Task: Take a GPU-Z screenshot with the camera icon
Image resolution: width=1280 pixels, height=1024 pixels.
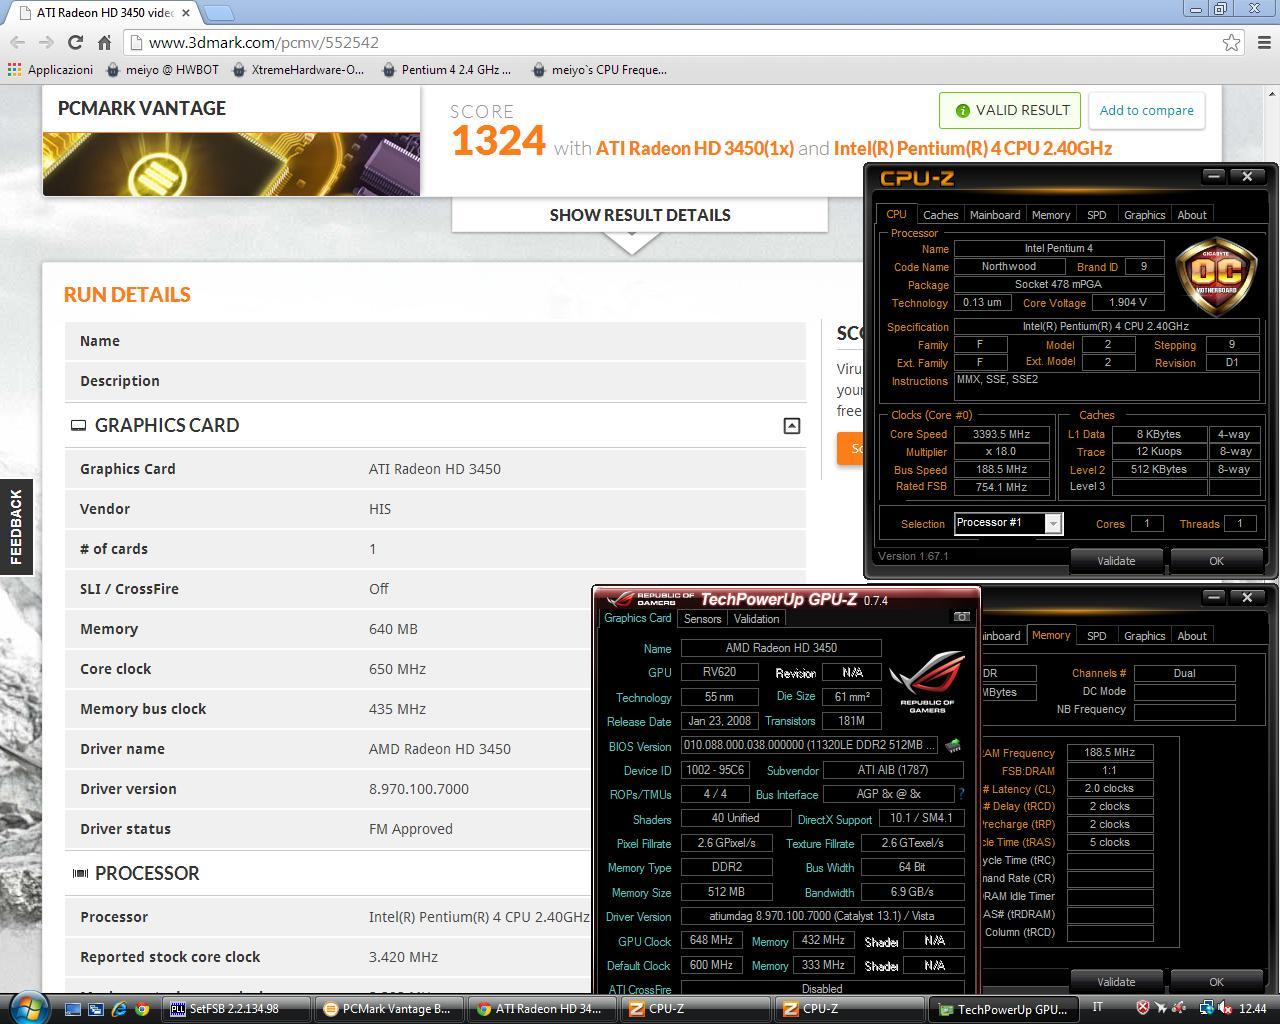Action: [961, 617]
